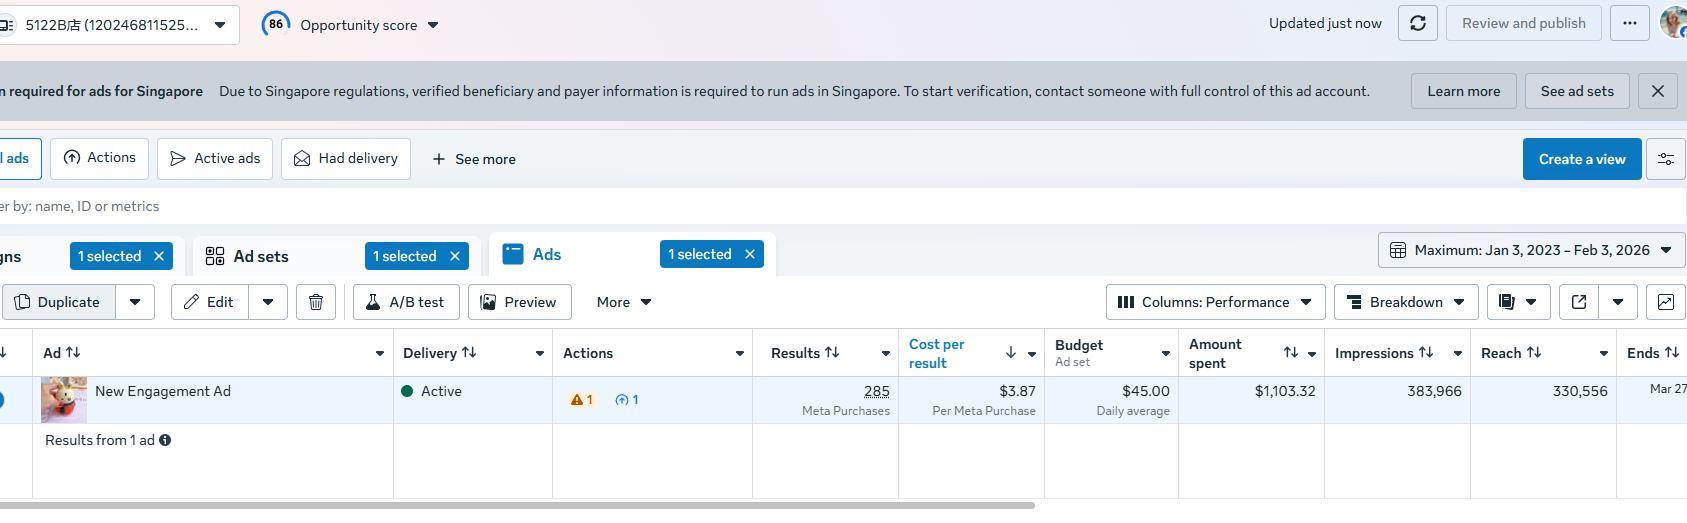This screenshot has height=523, width=1687.
Task: Switch to the Ad sets tab
Action: click(x=260, y=256)
